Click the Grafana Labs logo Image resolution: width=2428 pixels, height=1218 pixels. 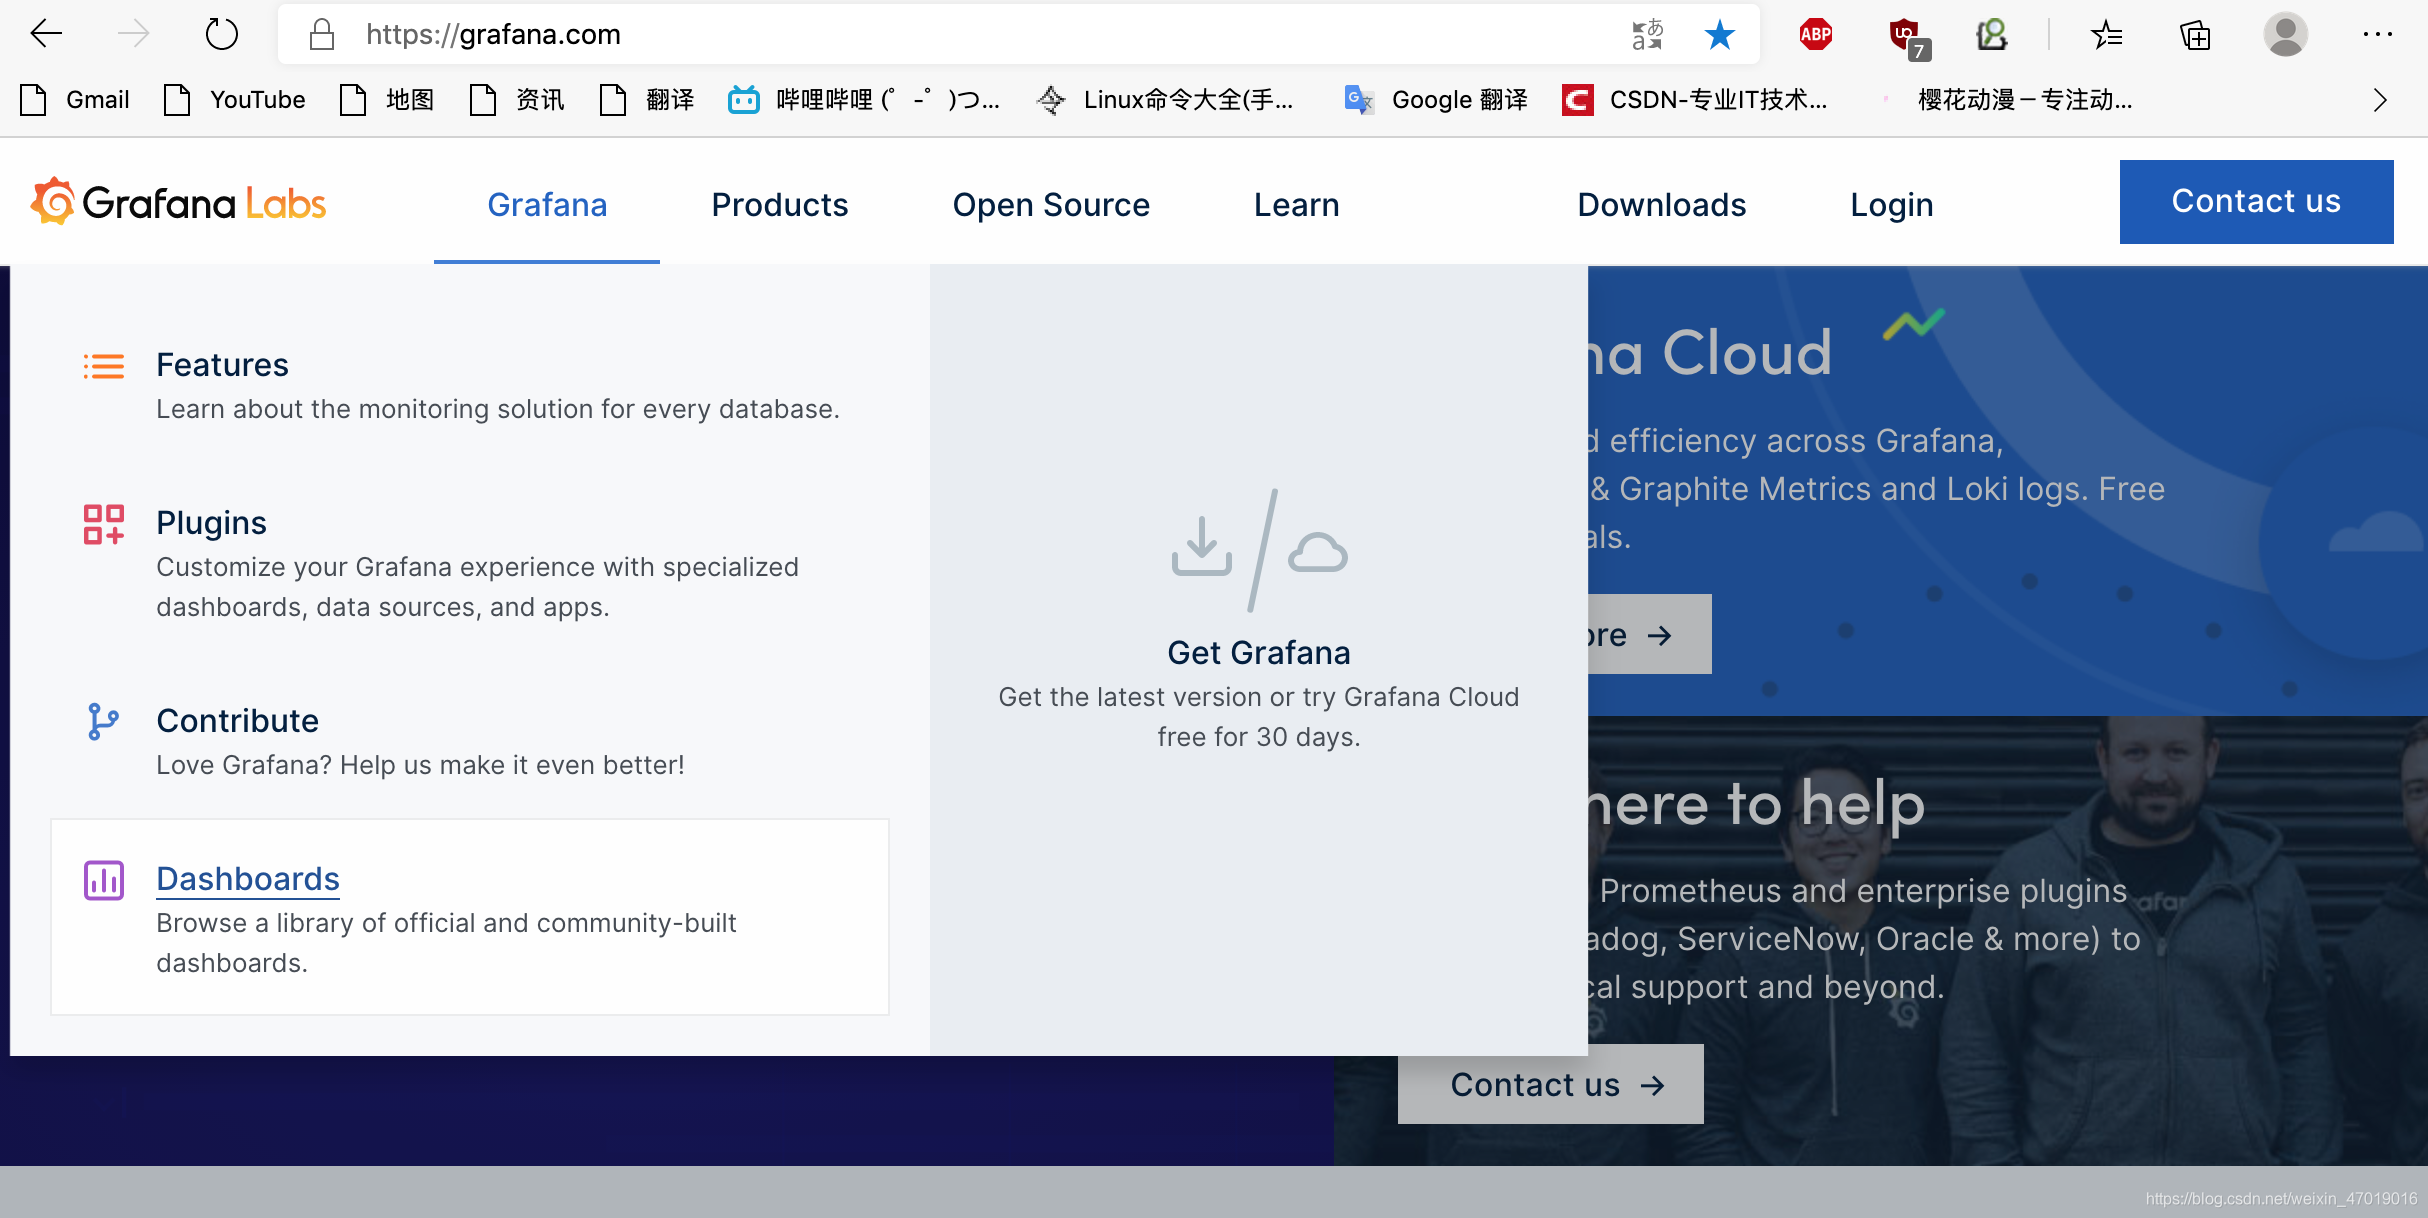click(178, 203)
